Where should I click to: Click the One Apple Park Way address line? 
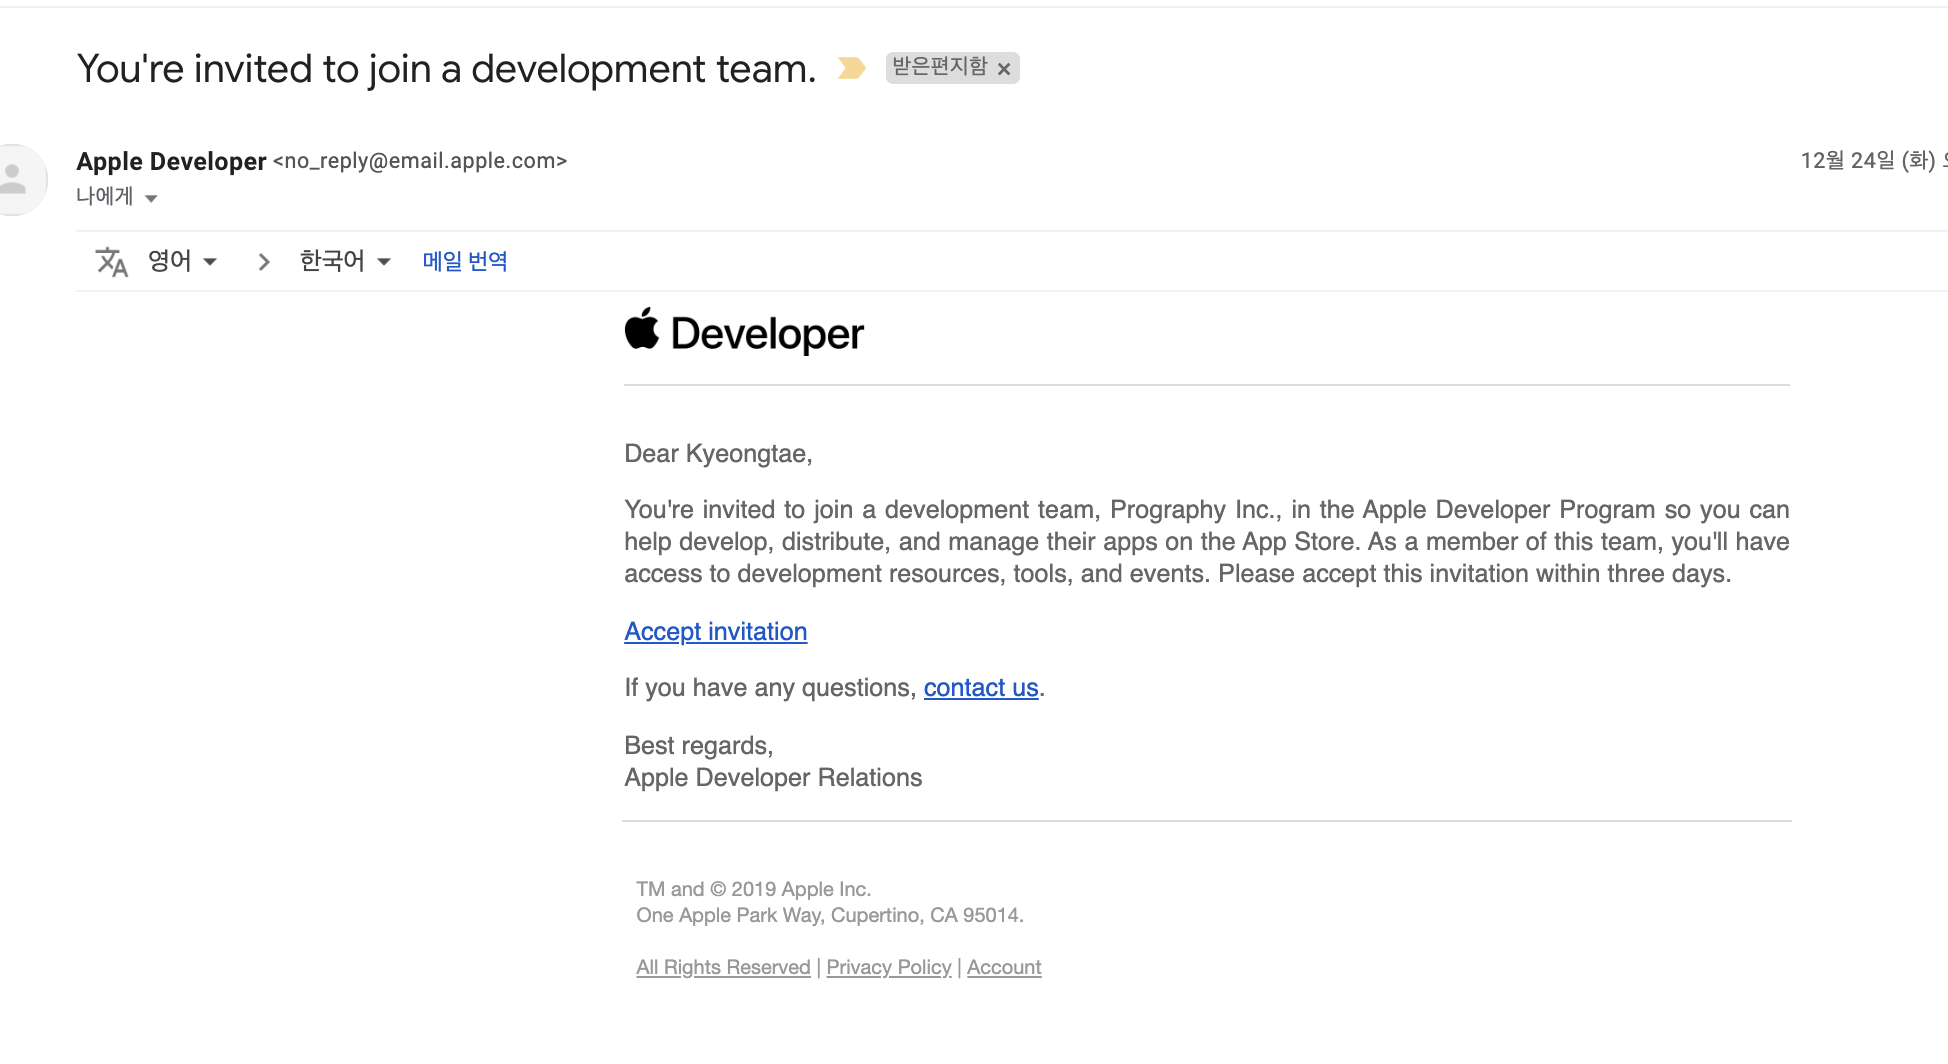[830, 915]
